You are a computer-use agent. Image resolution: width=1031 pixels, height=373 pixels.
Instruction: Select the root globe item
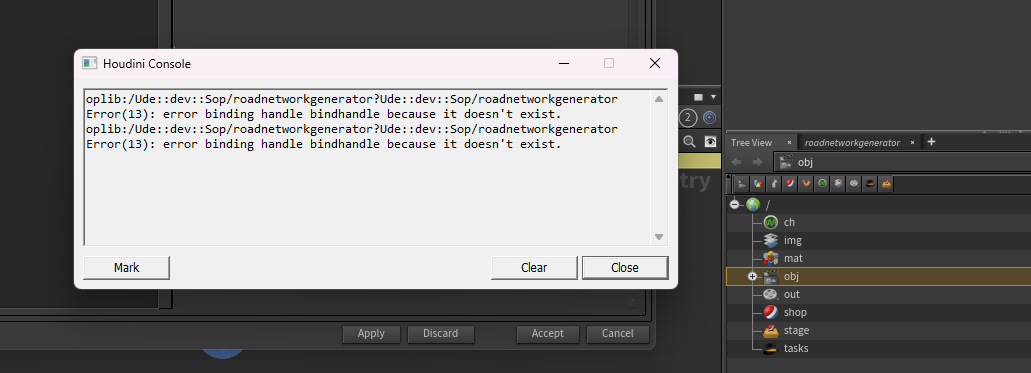pos(753,205)
